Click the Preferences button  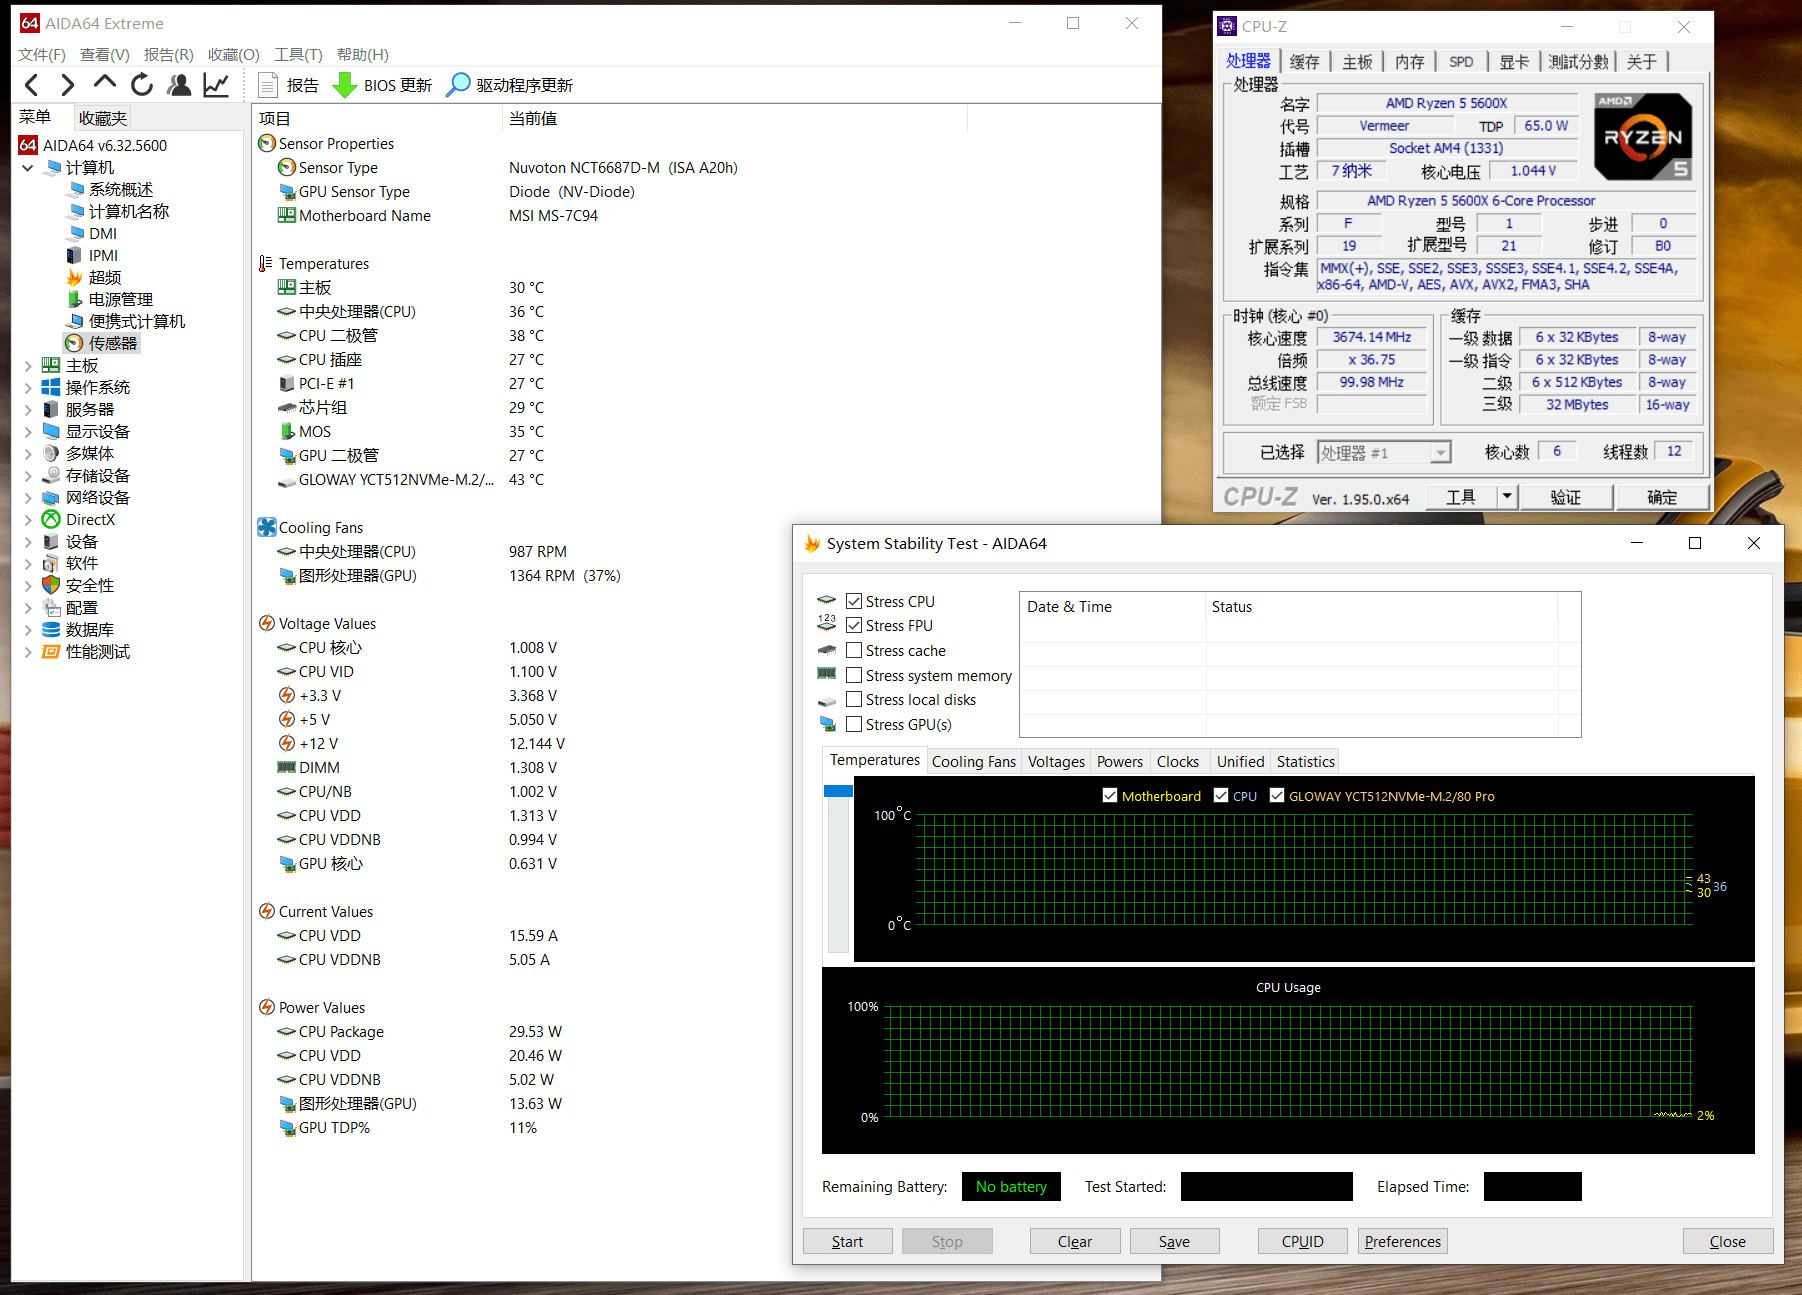tap(1403, 1241)
